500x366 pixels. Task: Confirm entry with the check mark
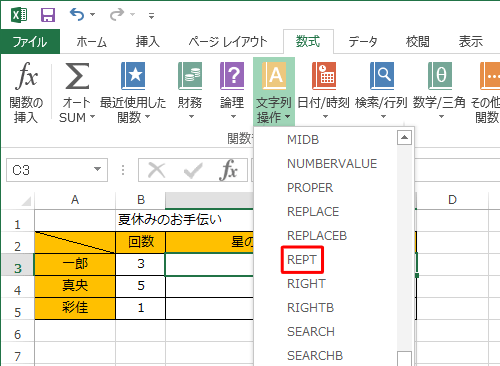tap(193, 170)
